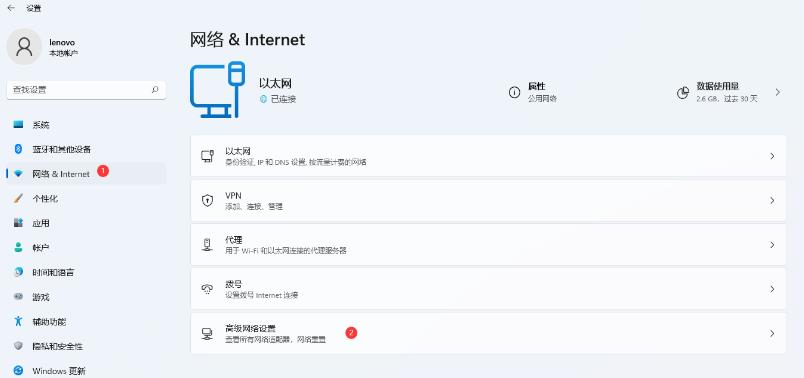The image size is (804, 378).
Task: Click the 代理 proxy server icon
Action: click(207, 245)
